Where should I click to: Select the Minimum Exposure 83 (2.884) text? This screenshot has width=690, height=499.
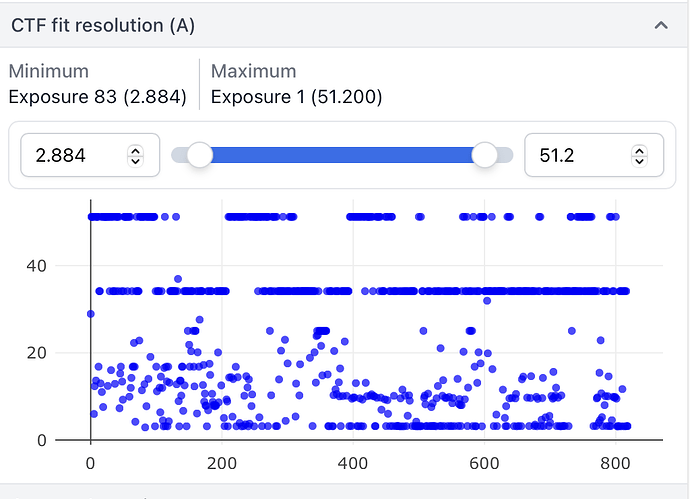(x=96, y=97)
